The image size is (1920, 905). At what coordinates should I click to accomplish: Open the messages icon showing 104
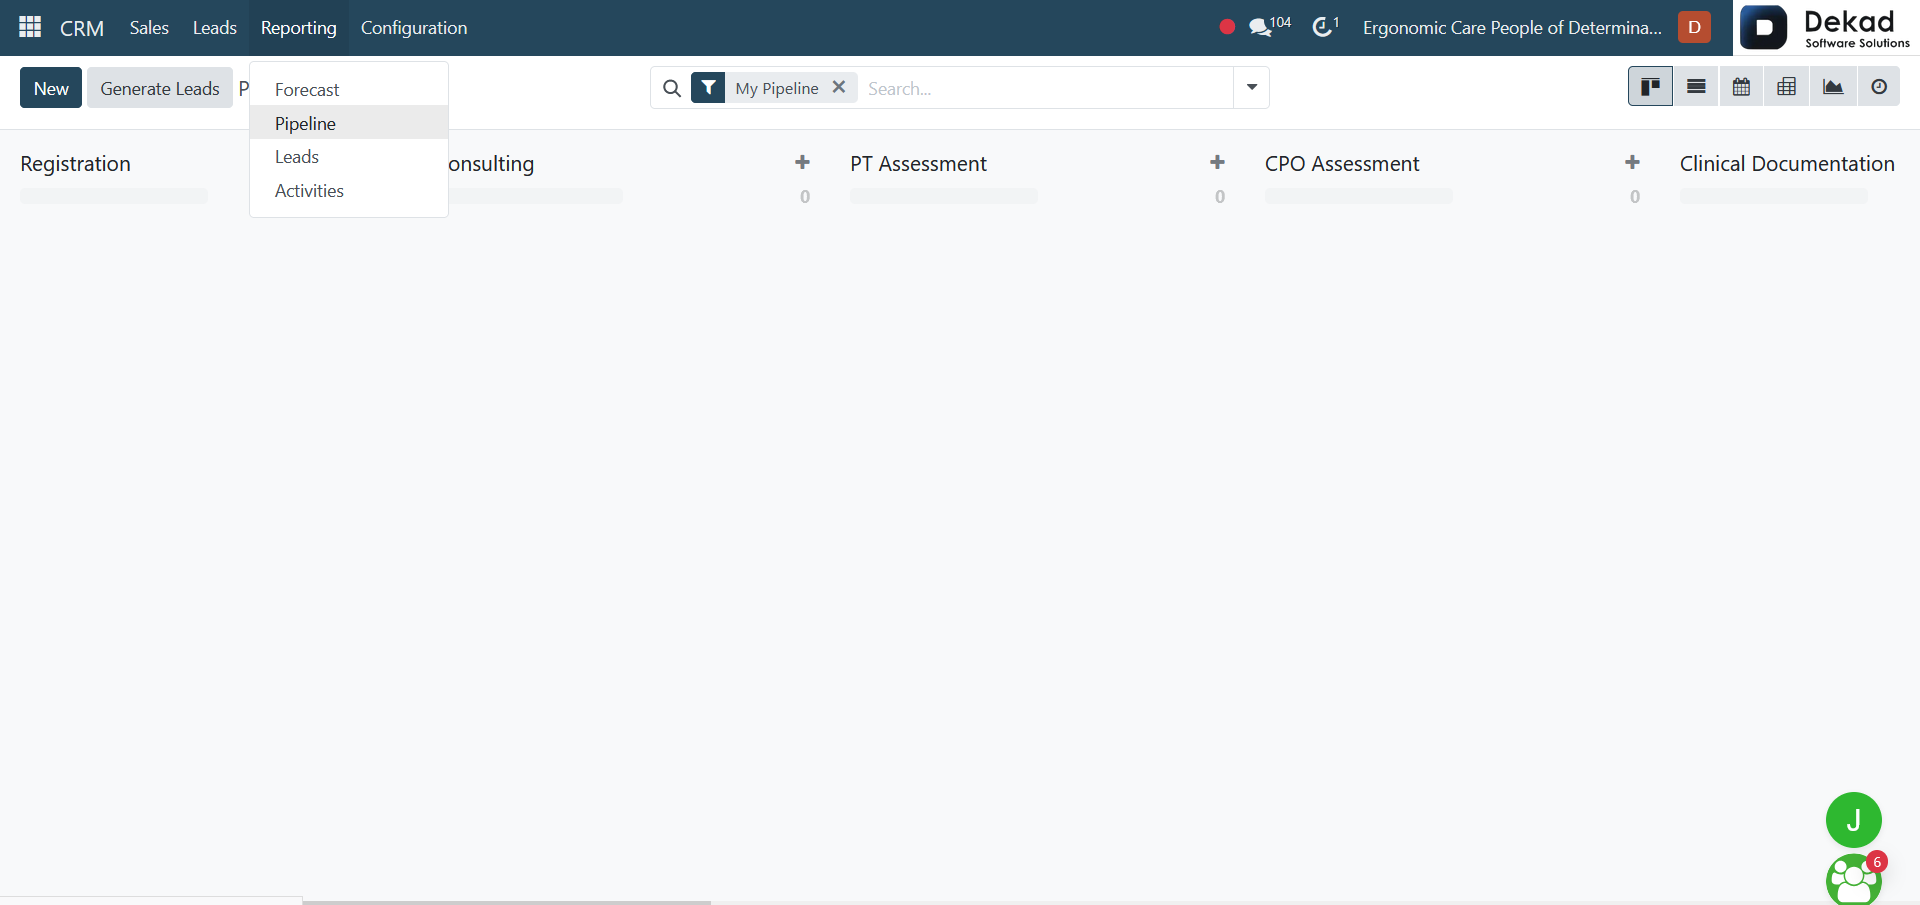[x=1270, y=26]
